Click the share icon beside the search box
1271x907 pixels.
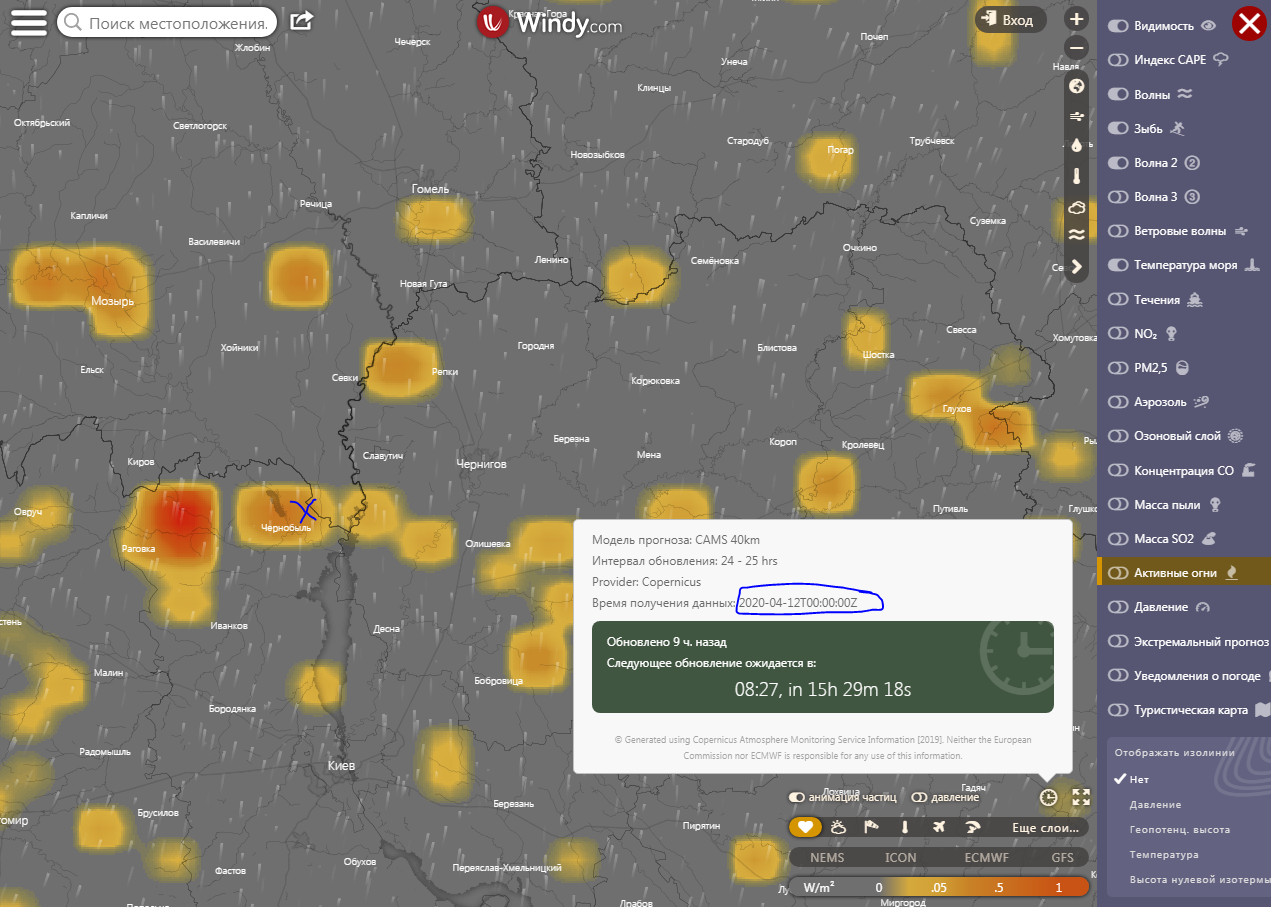pyautogui.click(x=301, y=20)
